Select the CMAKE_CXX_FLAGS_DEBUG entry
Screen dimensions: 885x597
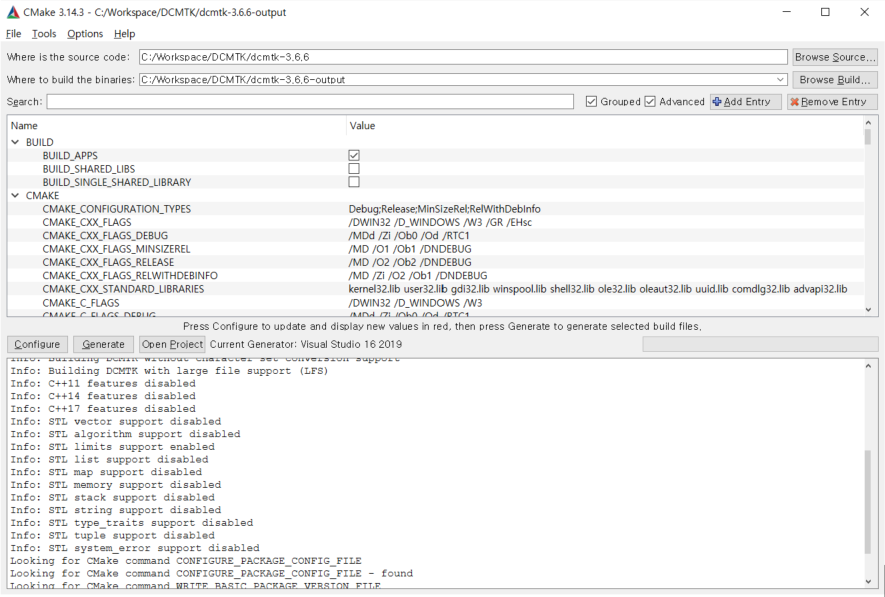pyautogui.click(x=105, y=235)
